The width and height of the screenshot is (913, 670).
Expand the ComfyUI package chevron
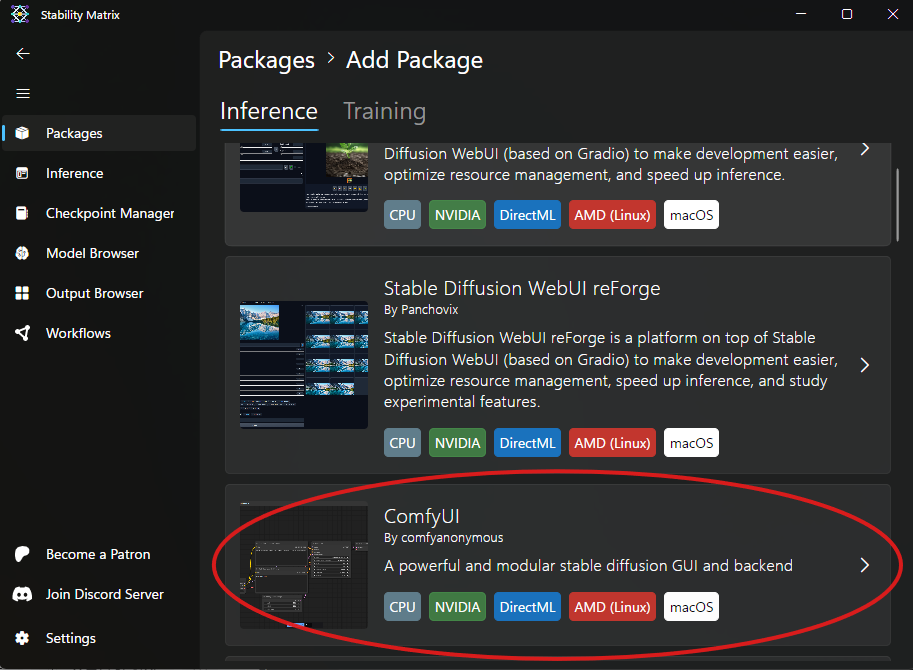865,565
